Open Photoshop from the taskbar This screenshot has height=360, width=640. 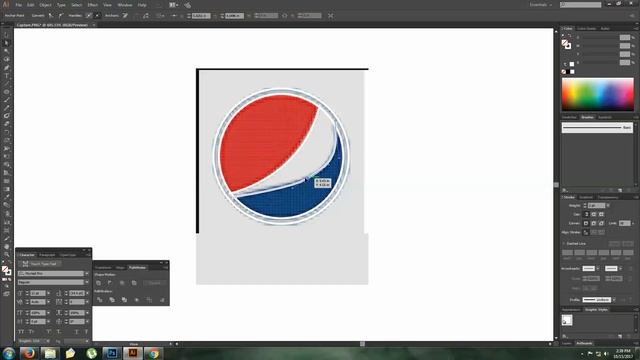tap(112, 353)
